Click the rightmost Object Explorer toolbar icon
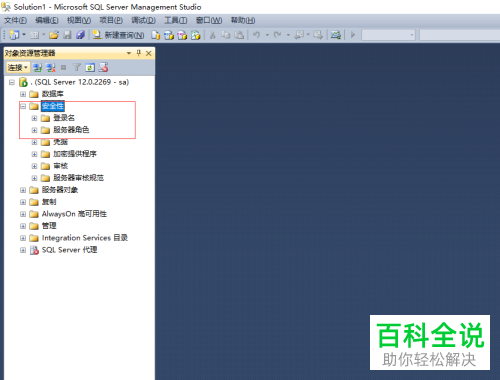This screenshot has height=380, width=500. coord(103,68)
